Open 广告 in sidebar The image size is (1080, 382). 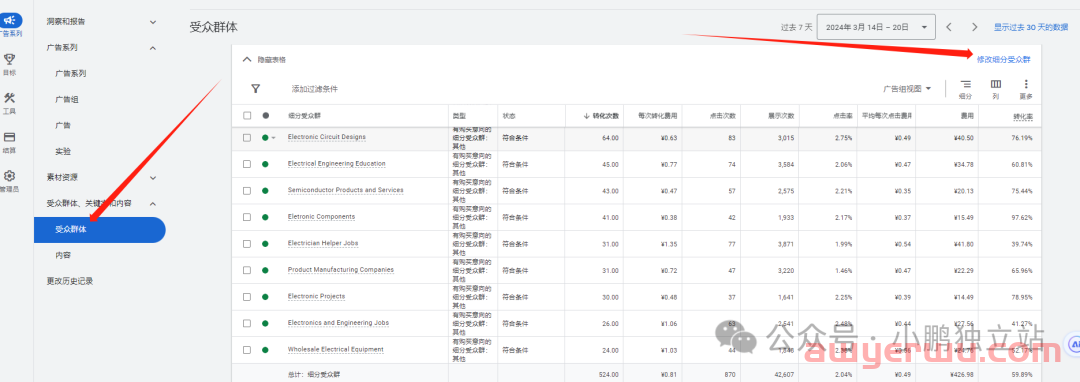coord(63,126)
